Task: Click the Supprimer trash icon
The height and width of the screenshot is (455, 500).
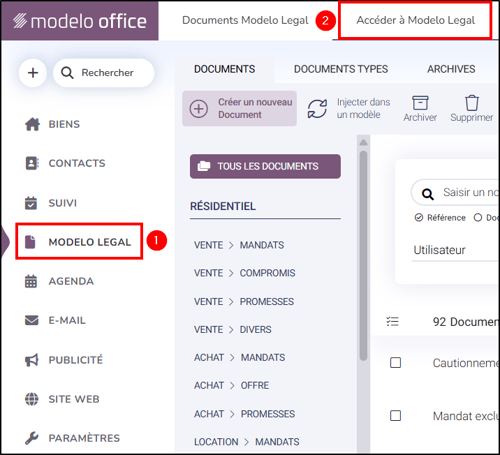Action: (x=472, y=103)
